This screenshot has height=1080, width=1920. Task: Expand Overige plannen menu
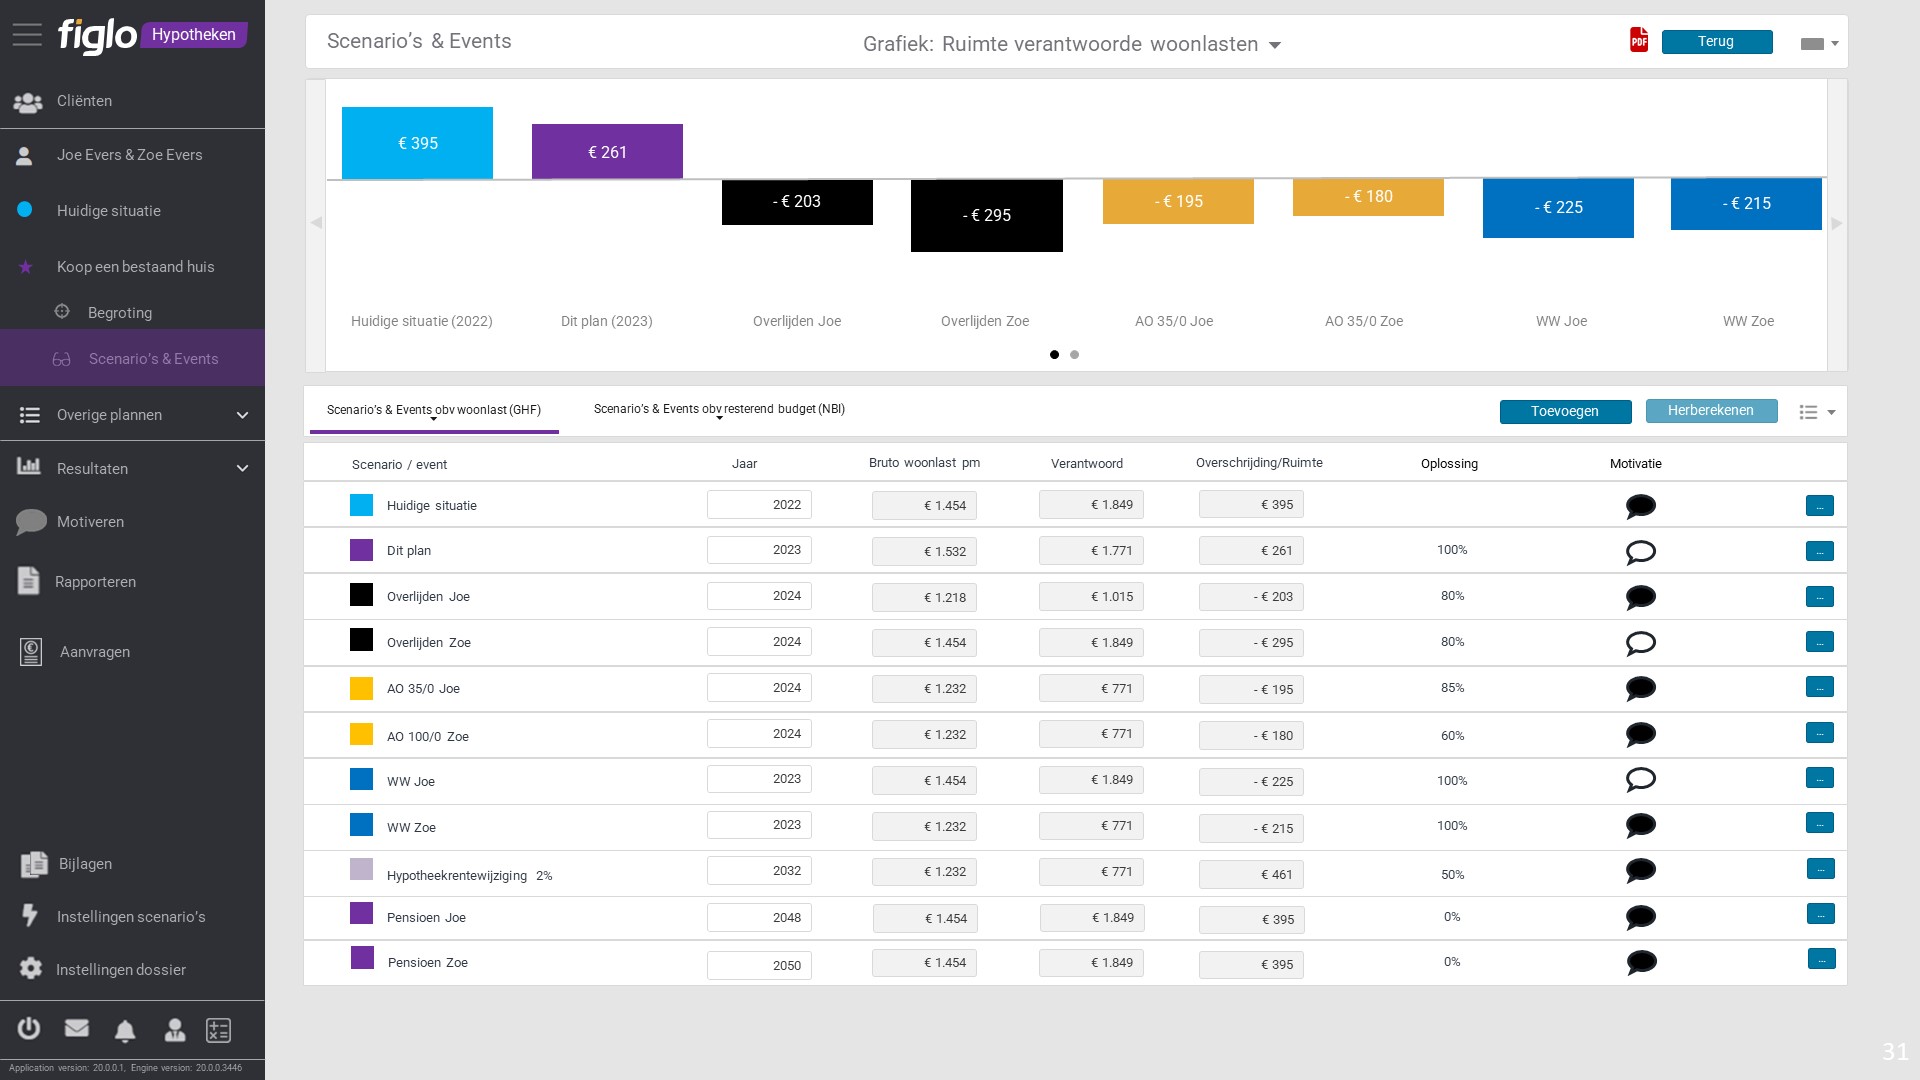(242, 415)
